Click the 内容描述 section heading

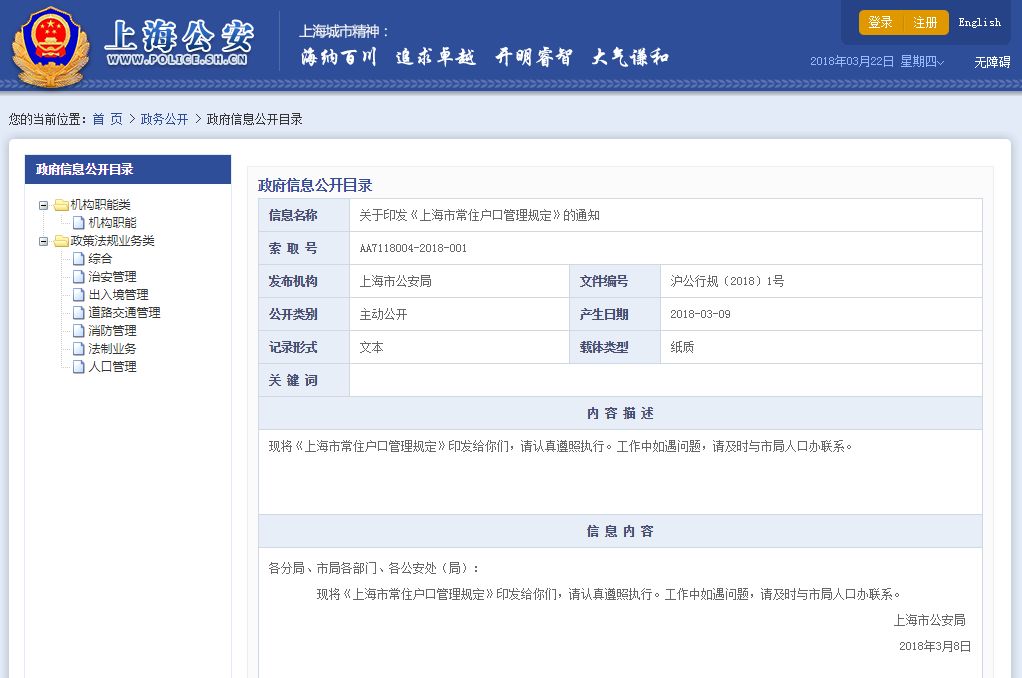620,413
